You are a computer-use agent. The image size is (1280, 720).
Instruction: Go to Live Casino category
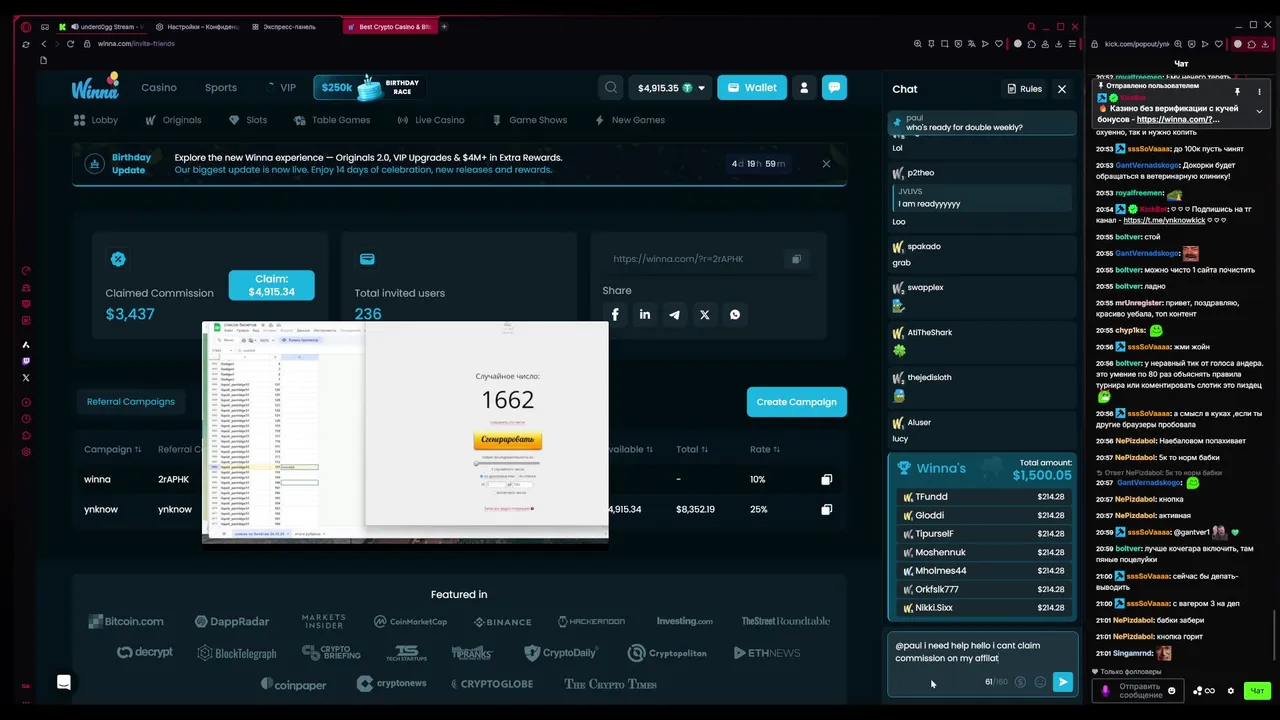431,120
